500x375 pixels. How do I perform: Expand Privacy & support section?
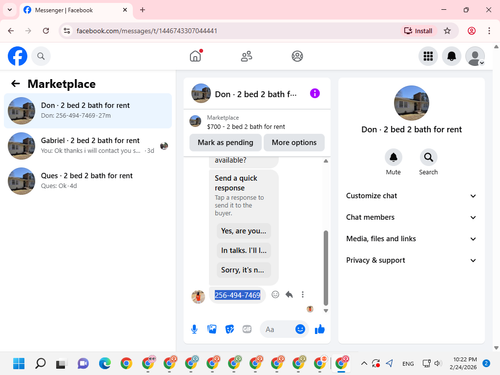coord(411,260)
